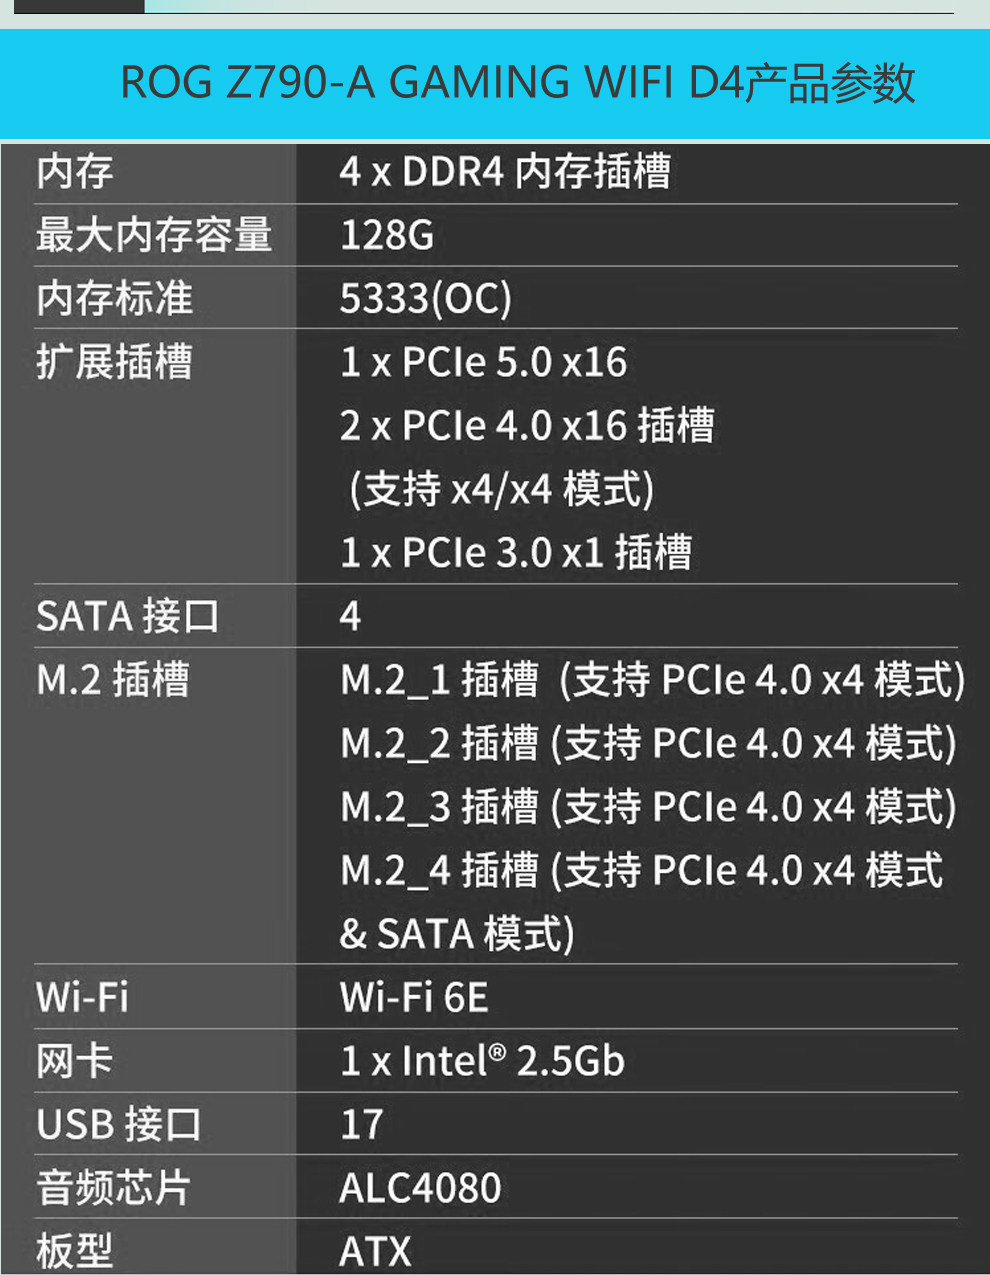The width and height of the screenshot is (990, 1275).
Task: Click the 5333(OC) value
Action: click(426, 298)
